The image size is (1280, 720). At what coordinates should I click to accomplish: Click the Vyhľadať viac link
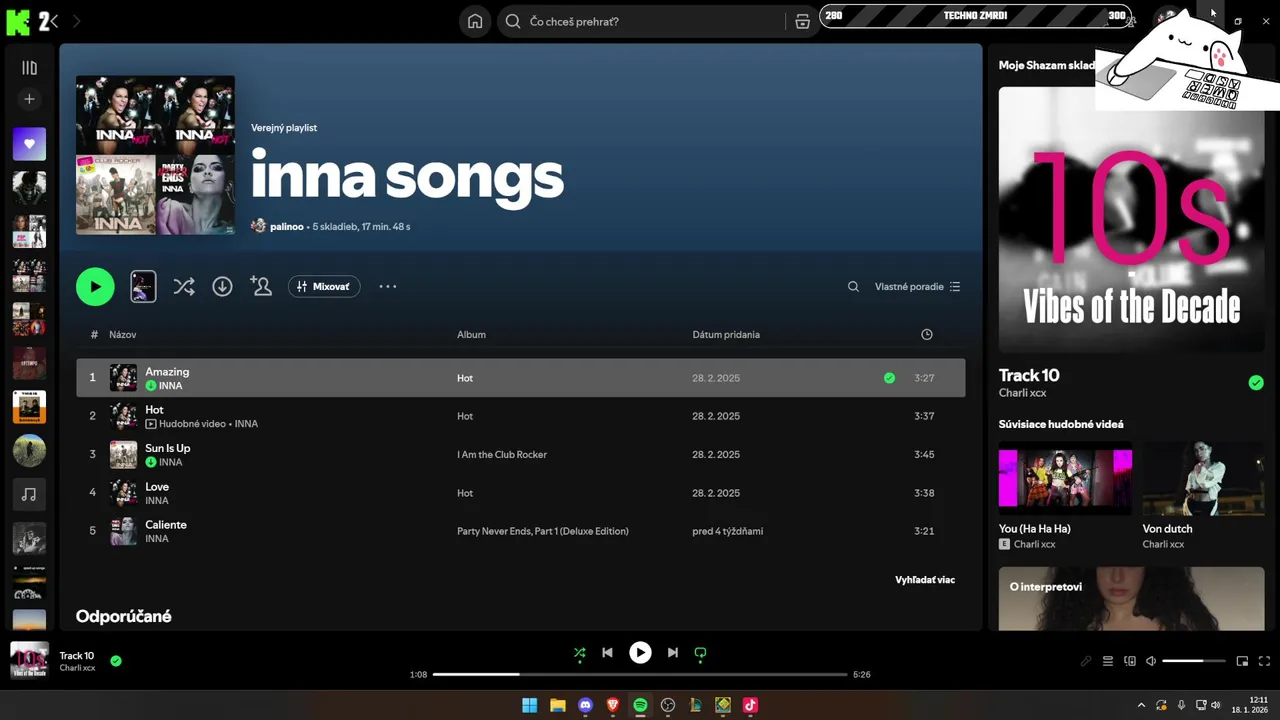[925, 580]
